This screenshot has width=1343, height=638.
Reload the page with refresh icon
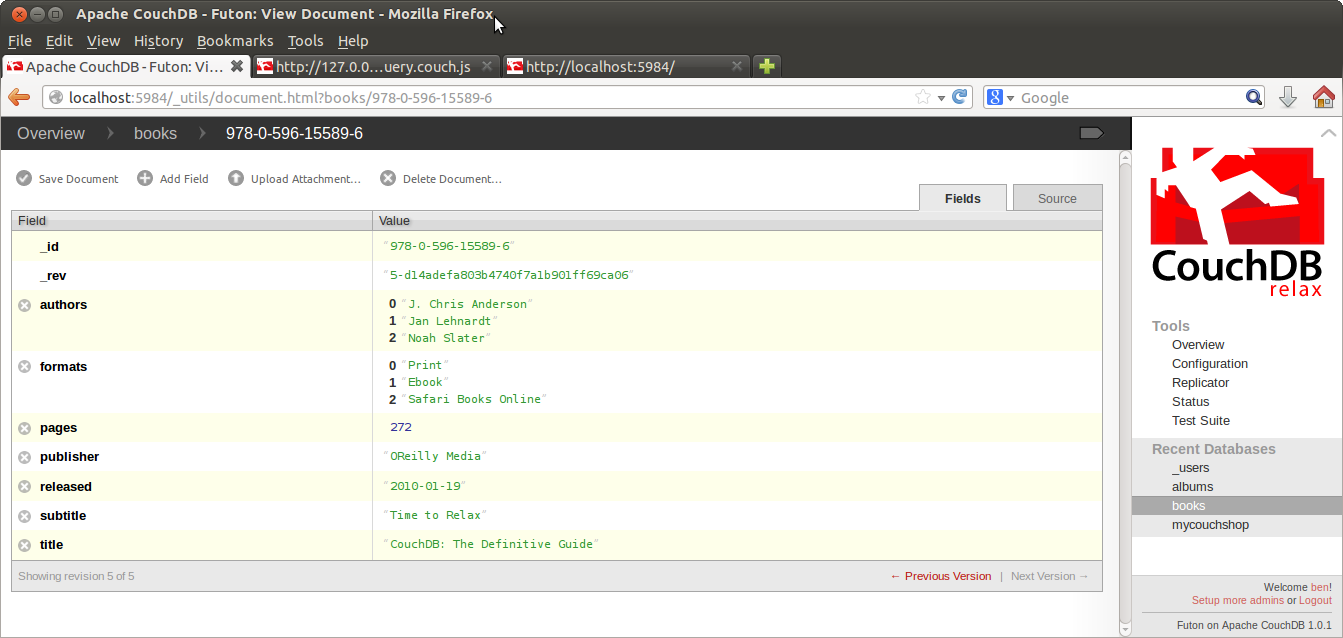click(x=960, y=97)
